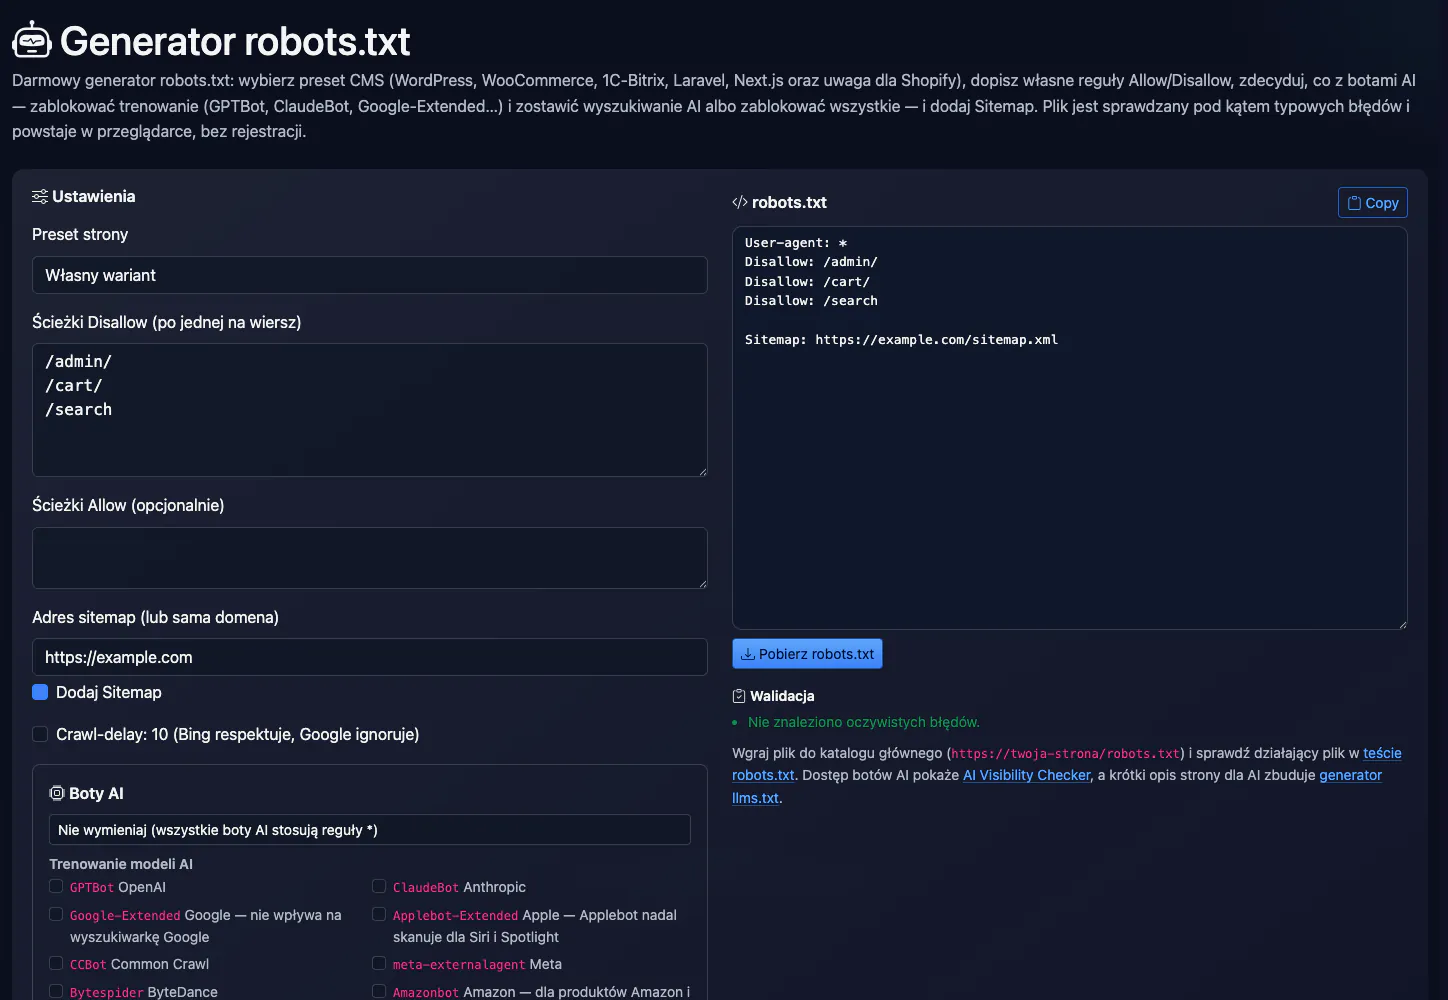The width and height of the screenshot is (1448, 1000).
Task: Open the AI Visibility Checker link
Action: pyautogui.click(x=1027, y=775)
